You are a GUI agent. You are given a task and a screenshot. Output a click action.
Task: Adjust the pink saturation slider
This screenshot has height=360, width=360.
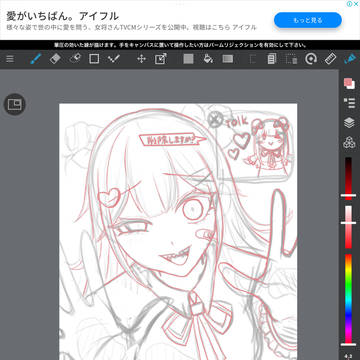click(x=348, y=227)
